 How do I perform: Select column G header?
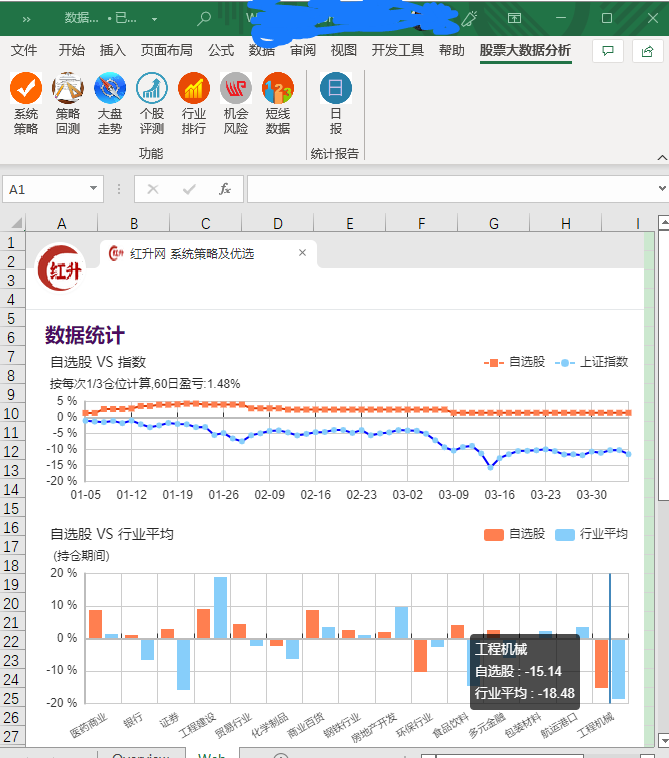pyautogui.click(x=494, y=223)
